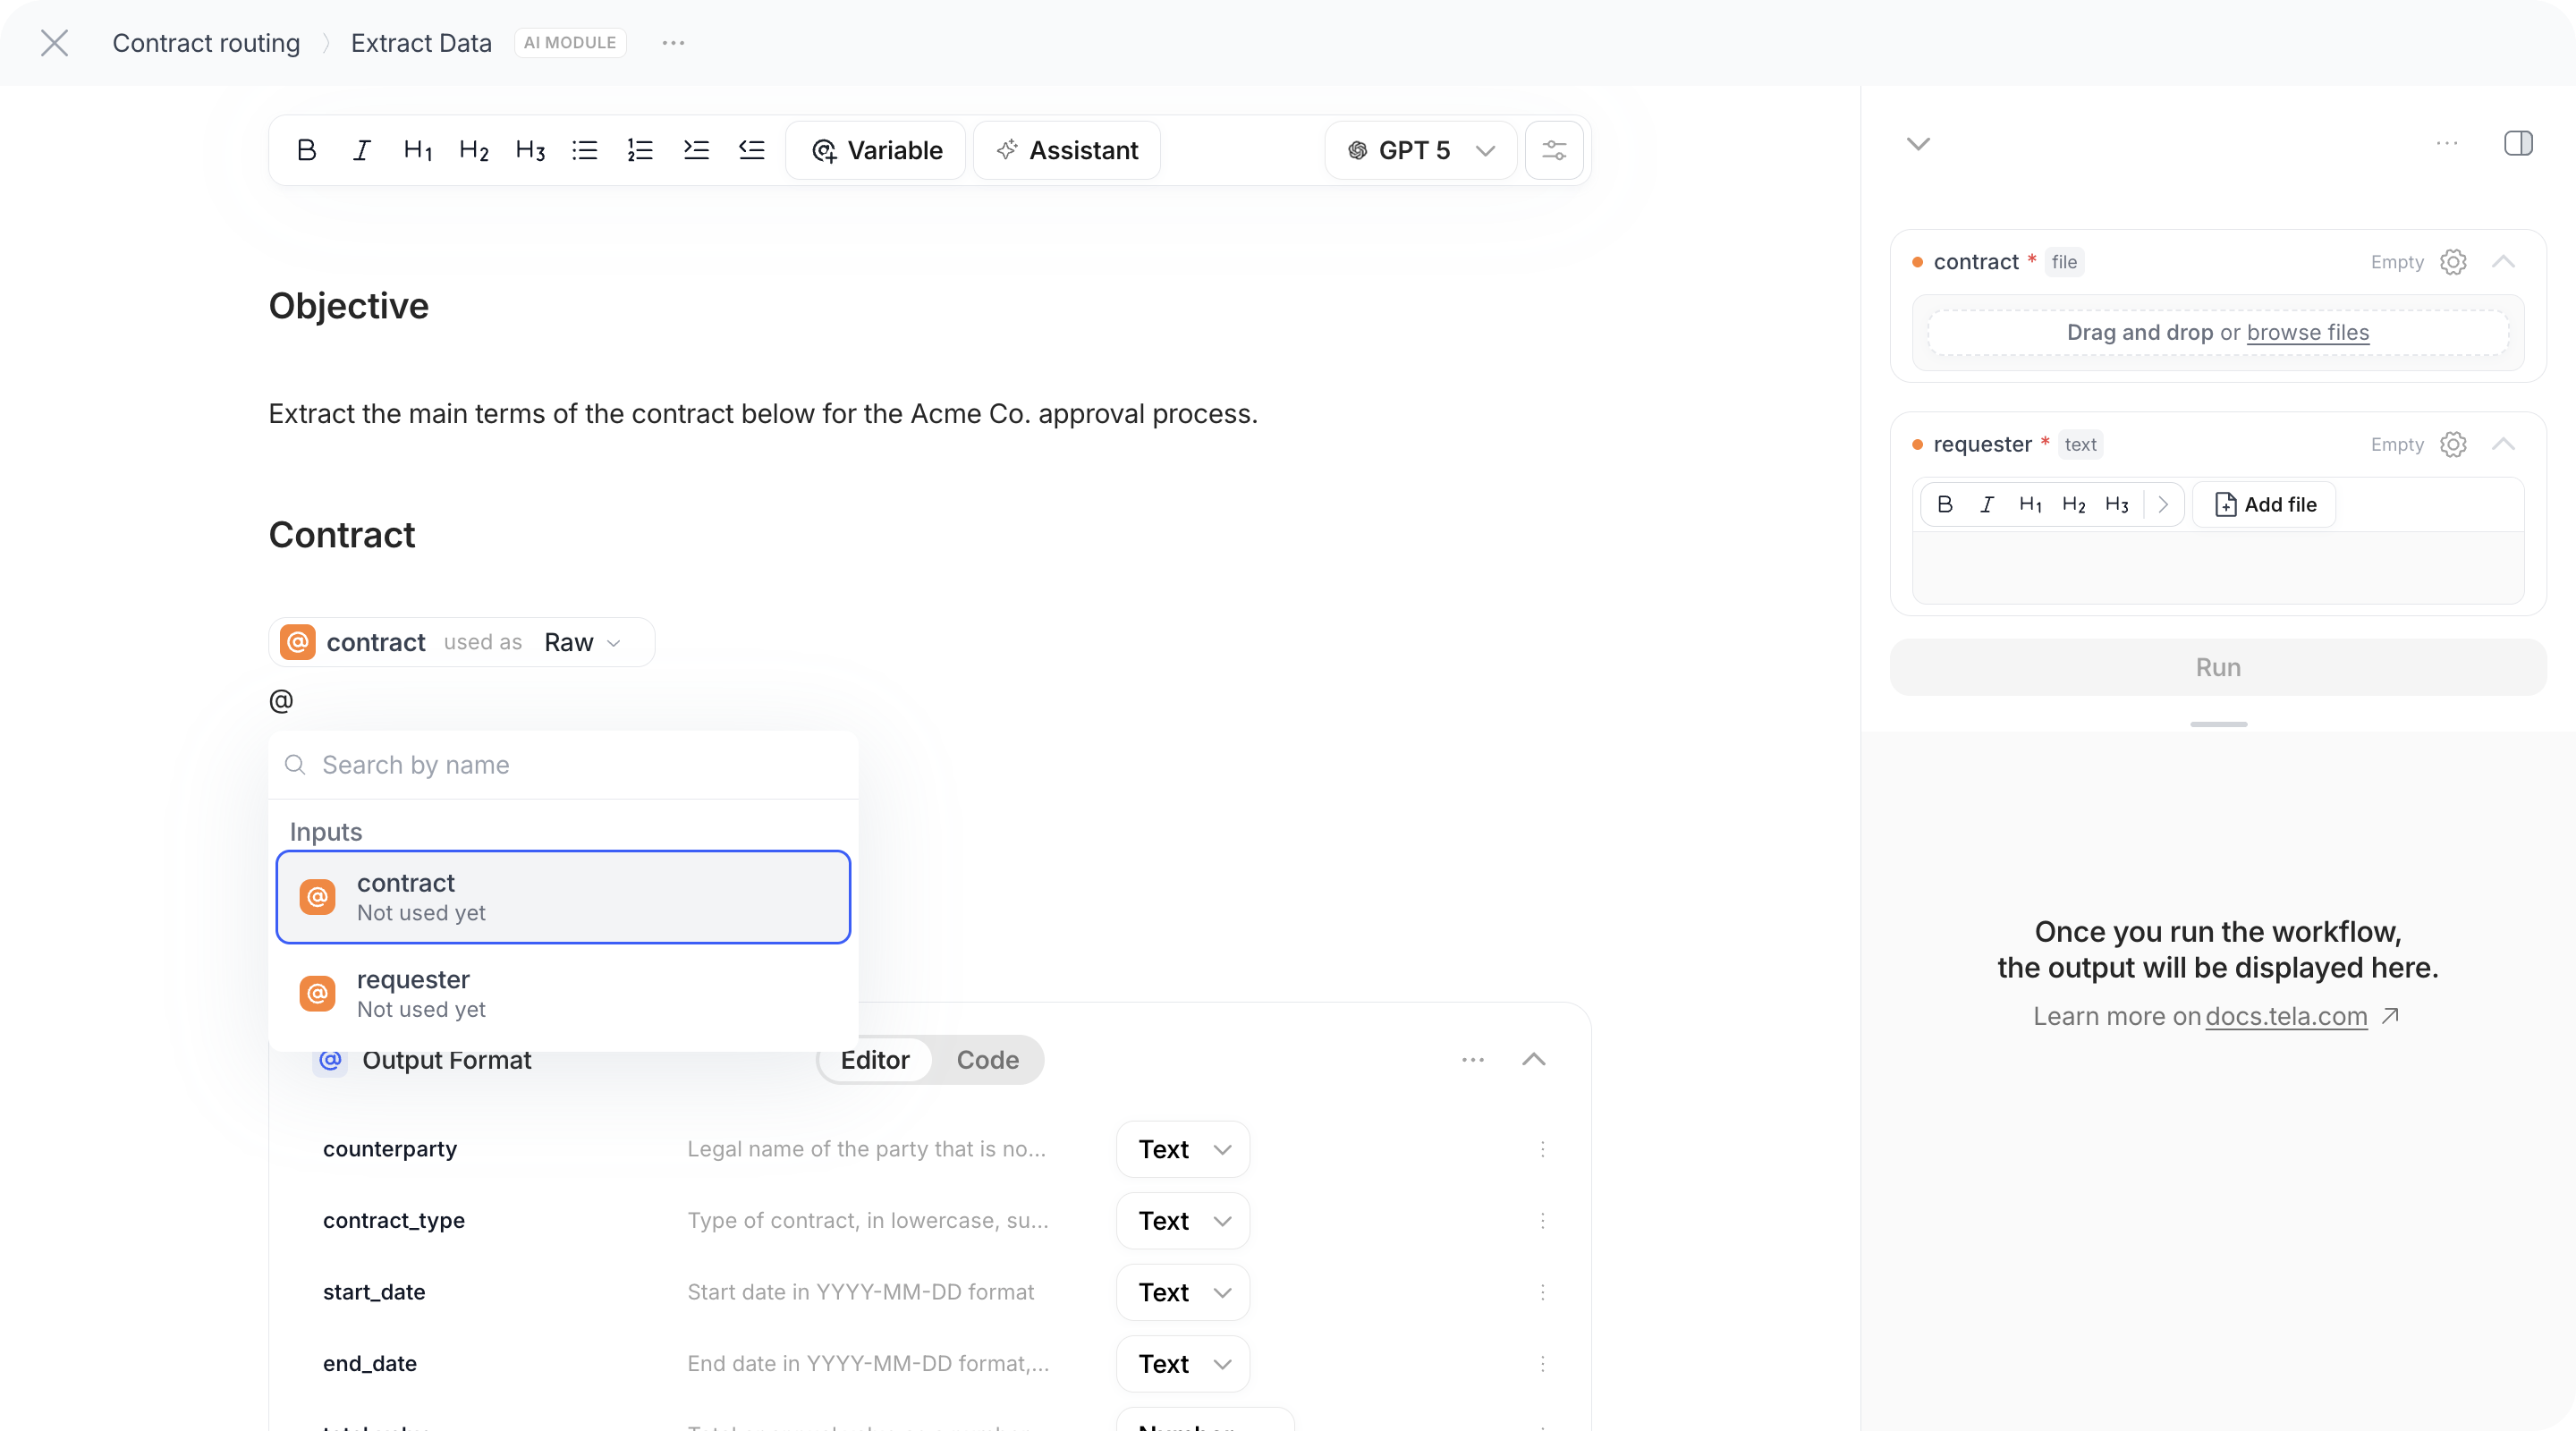Toggle the side panel layout icon
Image resolution: width=2576 pixels, height=1431 pixels.
tap(2518, 144)
